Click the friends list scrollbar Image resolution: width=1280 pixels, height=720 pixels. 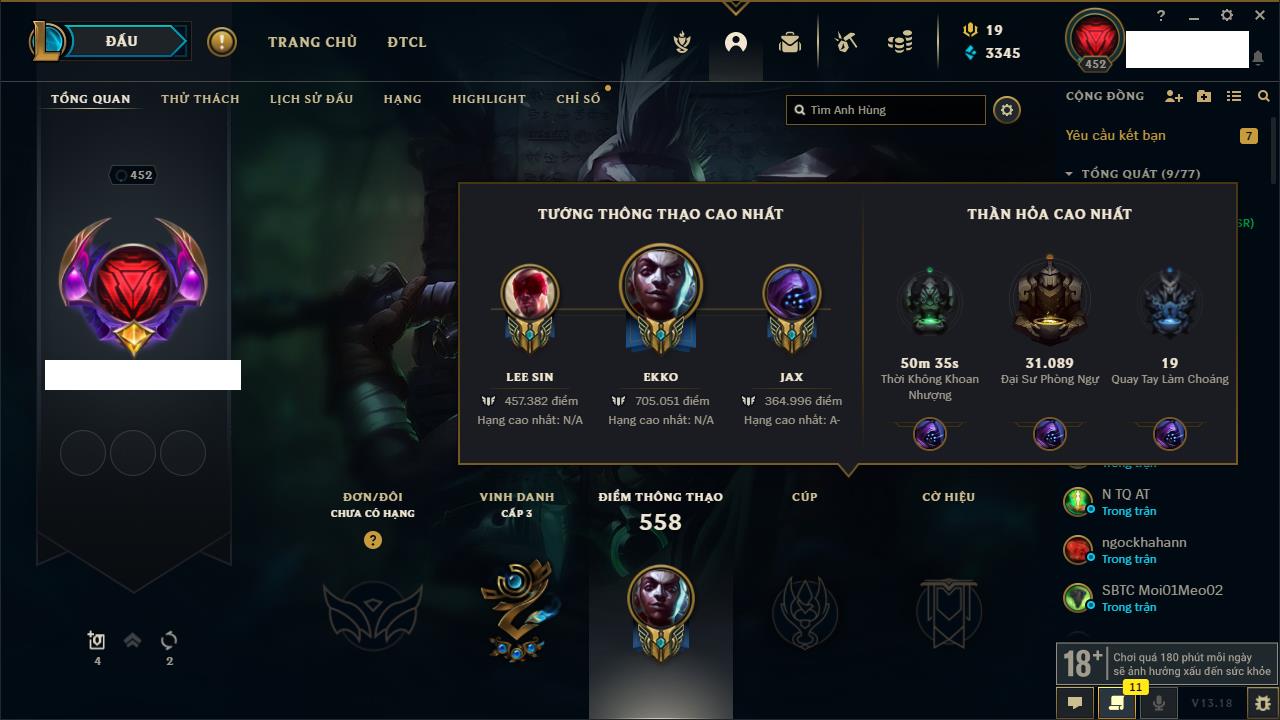point(1273,150)
